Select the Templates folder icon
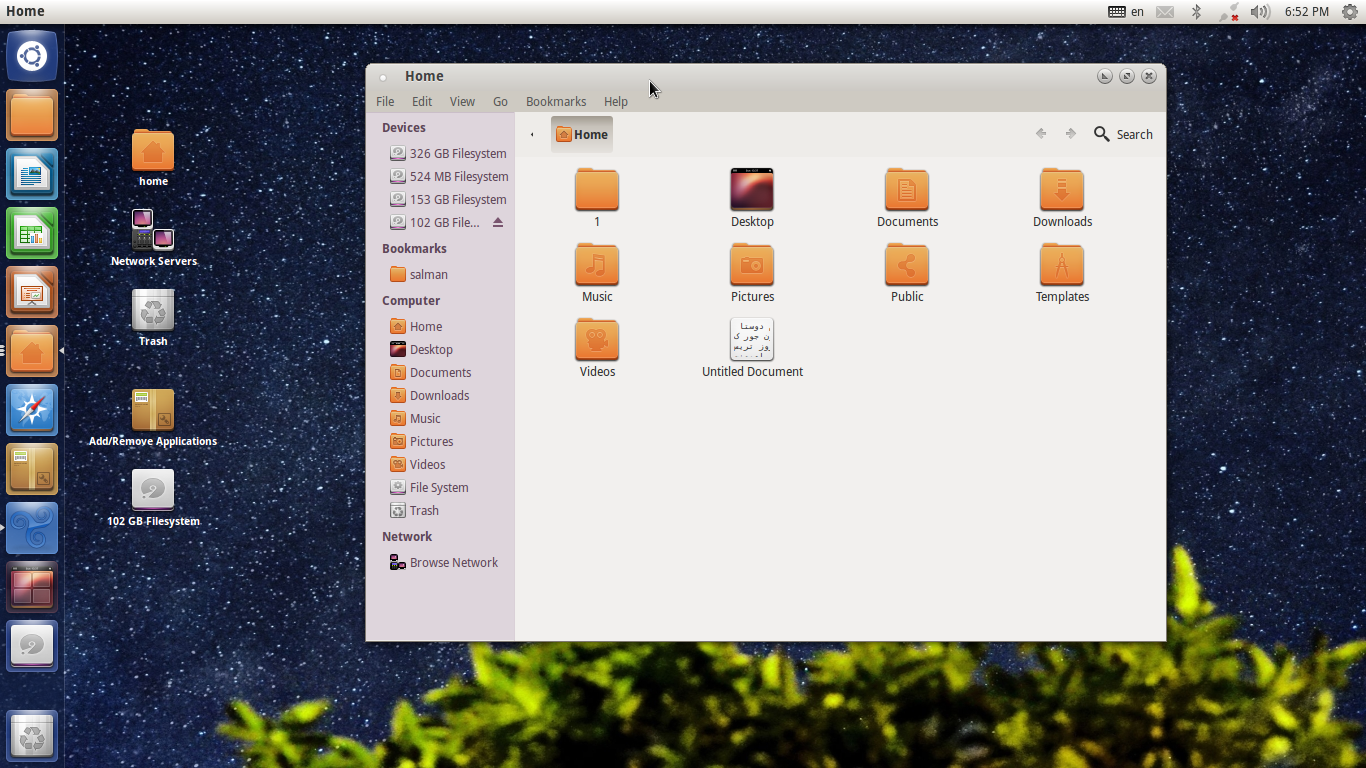This screenshot has height=768, width=1366. 1061,265
